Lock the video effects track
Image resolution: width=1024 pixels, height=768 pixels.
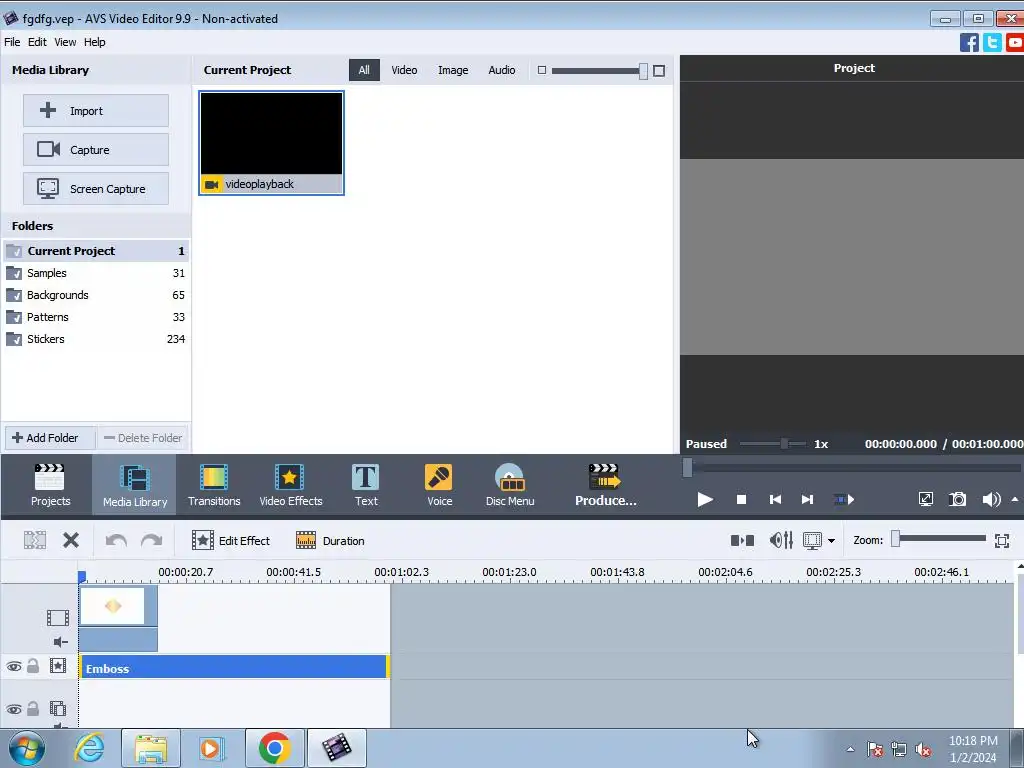(33, 665)
